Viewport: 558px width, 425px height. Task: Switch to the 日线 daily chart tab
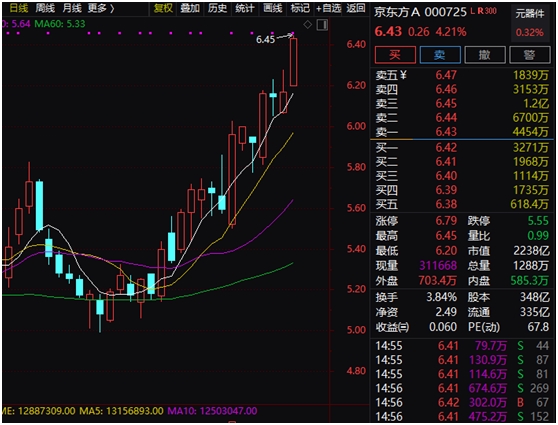pyautogui.click(x=19, y=8)
